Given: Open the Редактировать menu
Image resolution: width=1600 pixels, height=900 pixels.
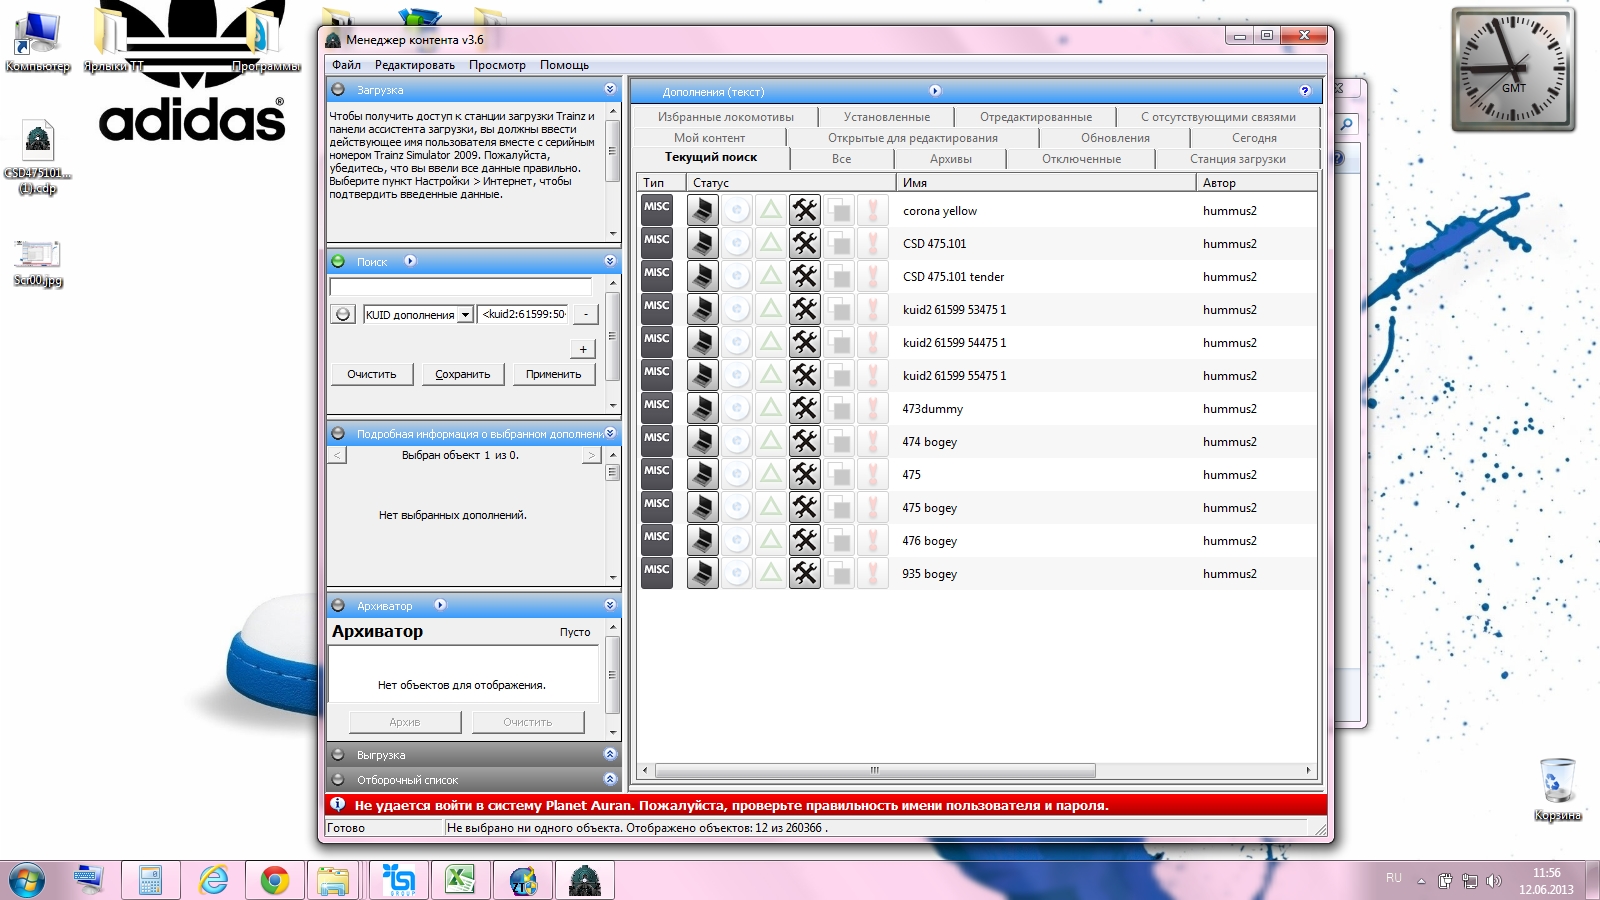Looking at the screenshot, I should [414, 65].
